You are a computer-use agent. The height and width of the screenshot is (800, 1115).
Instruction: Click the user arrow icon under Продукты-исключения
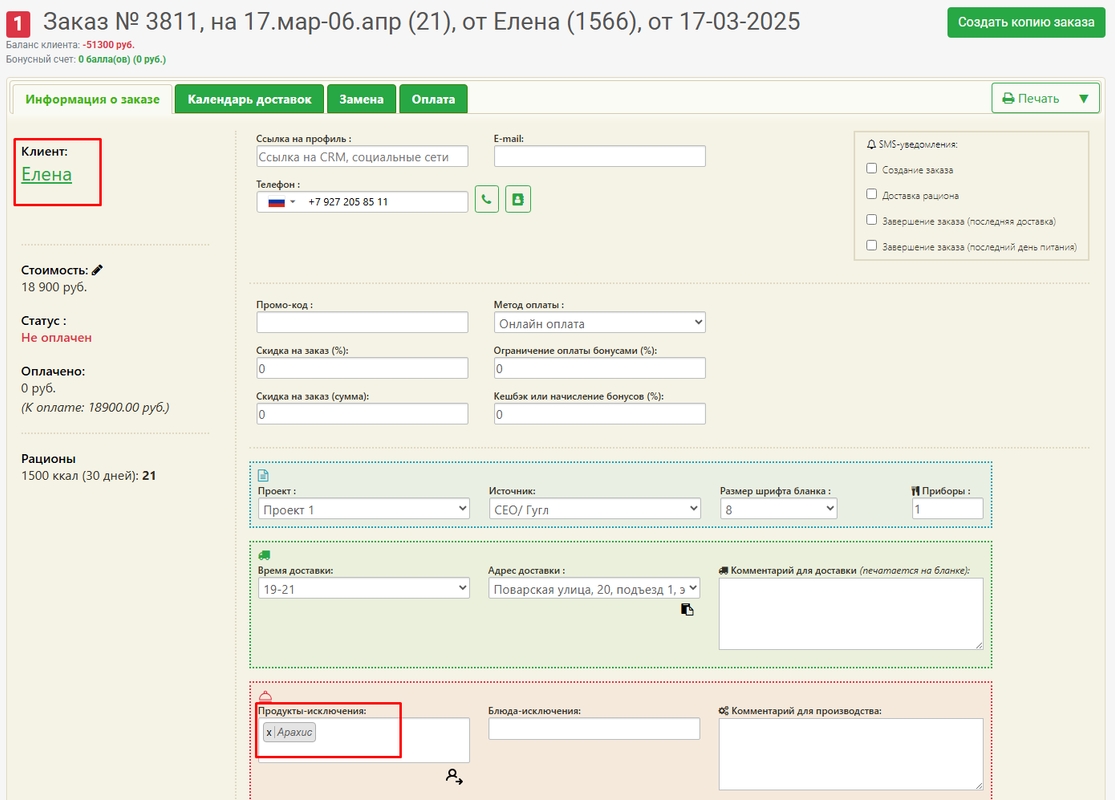454,776
